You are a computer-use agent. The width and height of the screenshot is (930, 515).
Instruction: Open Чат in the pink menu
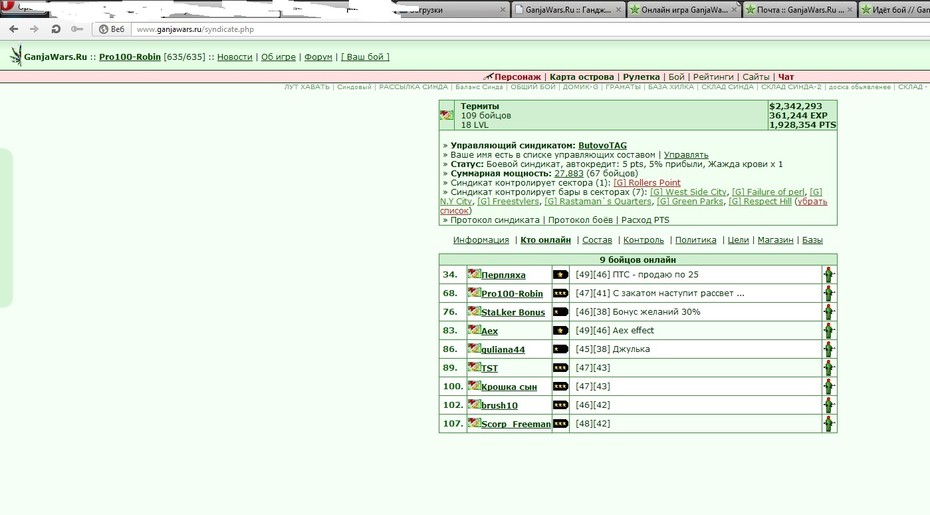point(786,77)
